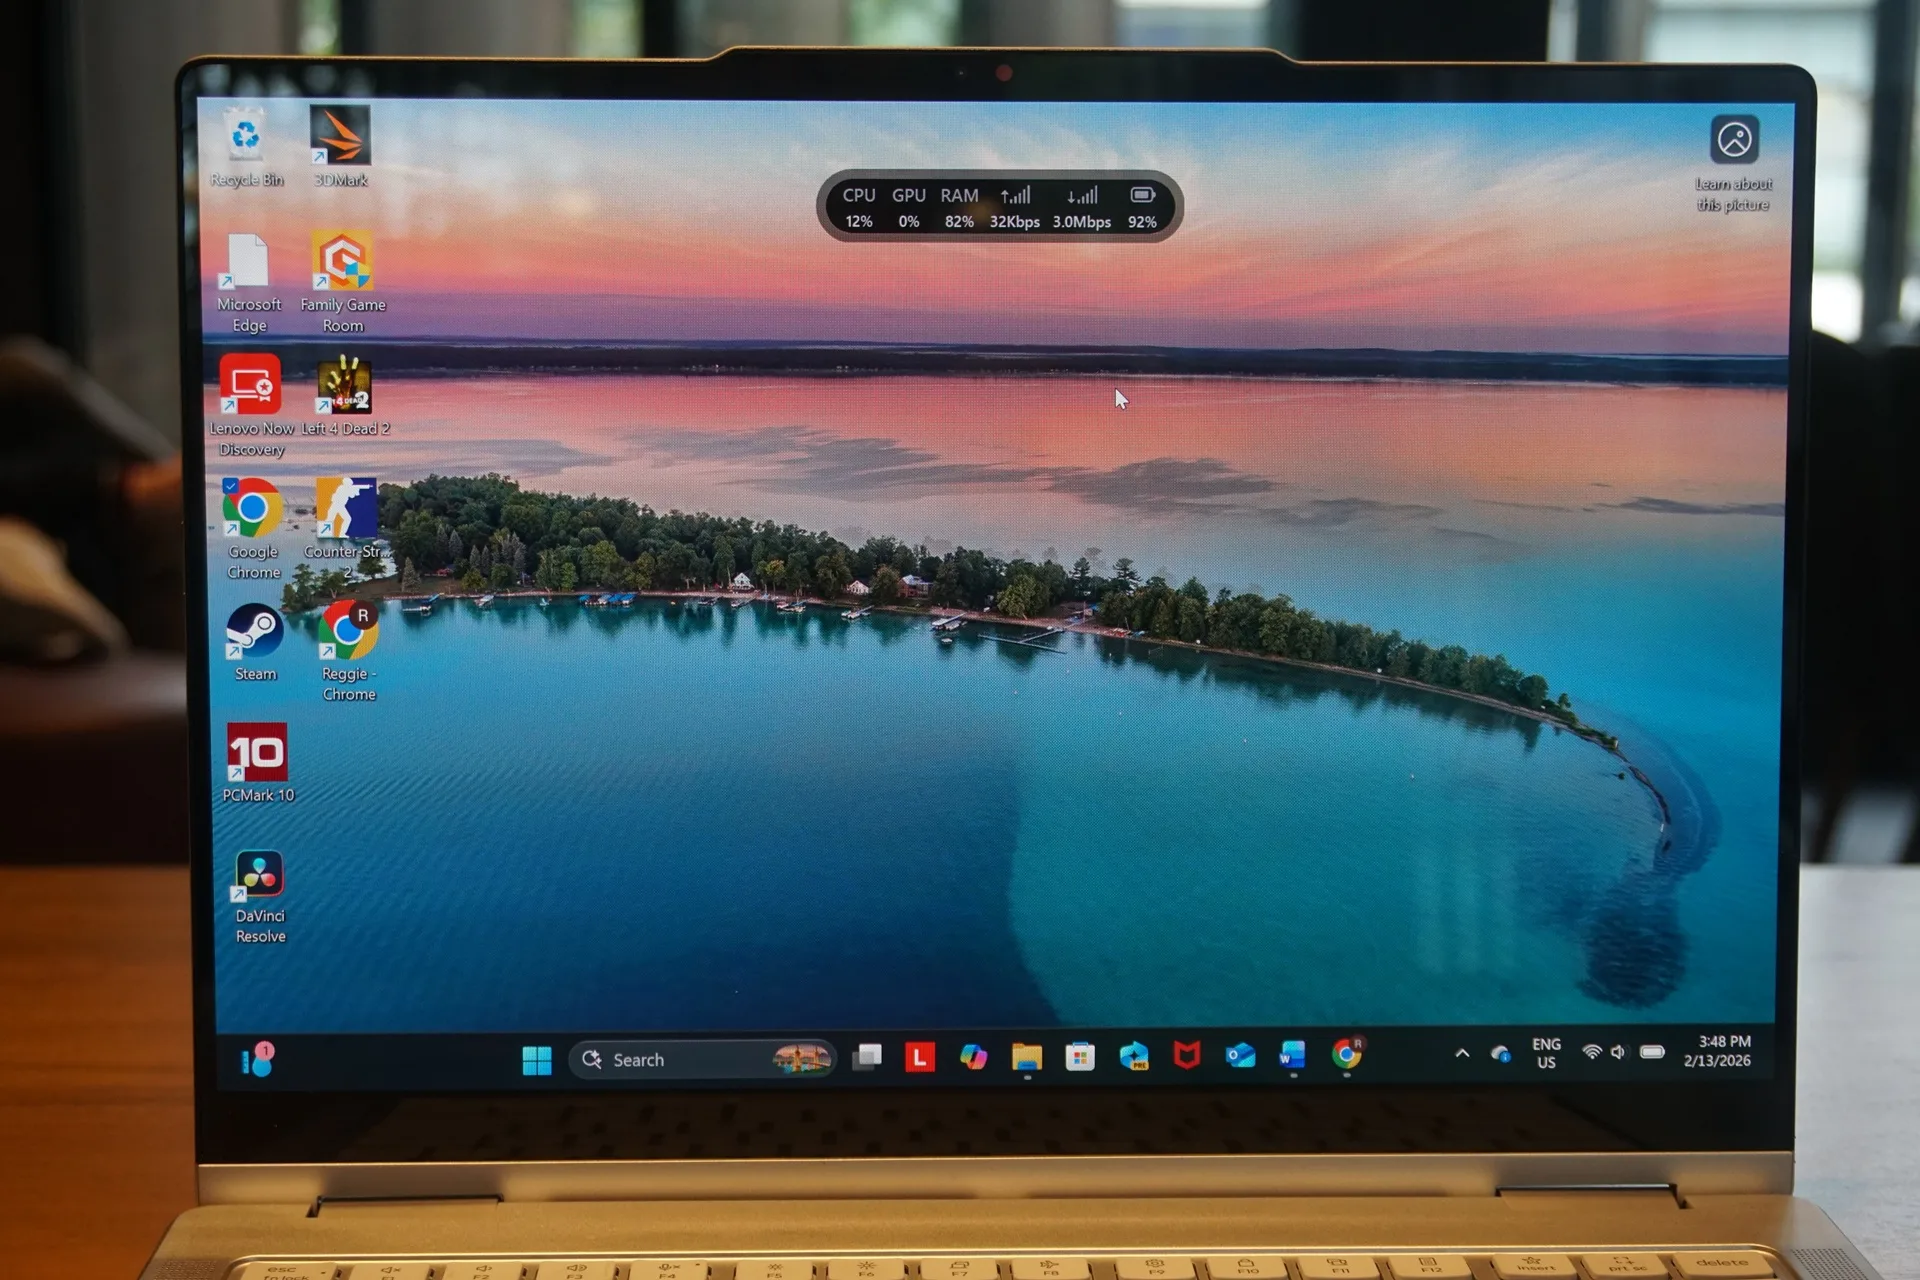Select the DaVinci Resolve desktop shortcut

pyautogui.click(x=260, y=898)
